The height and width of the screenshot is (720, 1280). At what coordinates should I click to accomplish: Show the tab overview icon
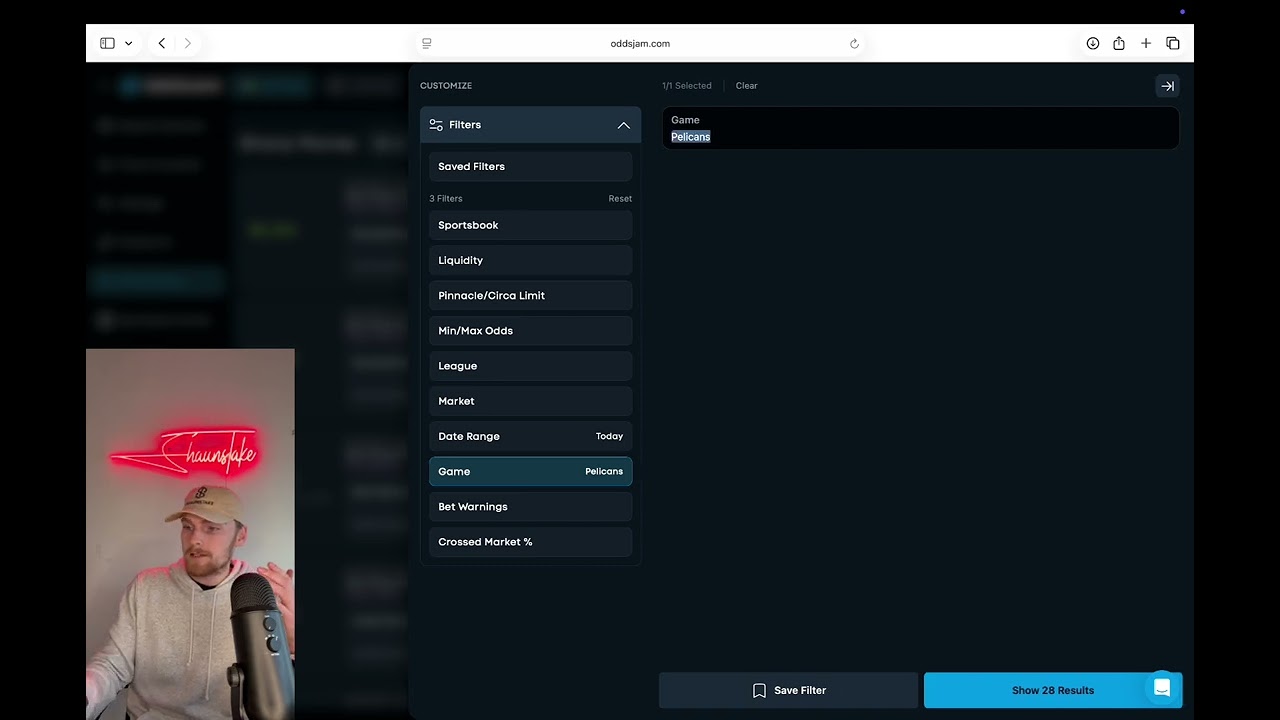(1173, 43)
